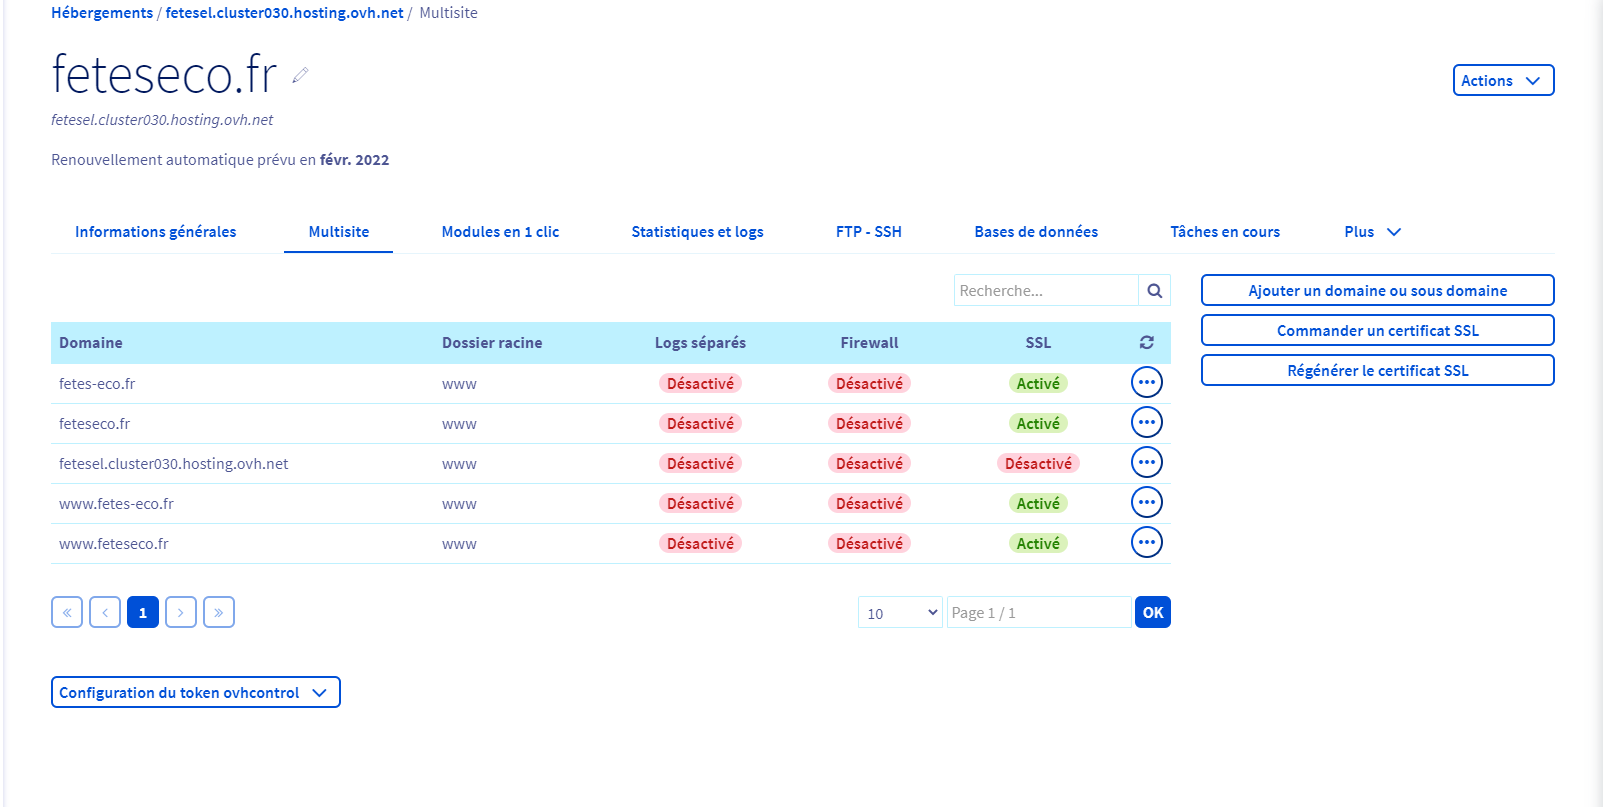The image size is (1603, 807).
Task: Click the pencil edit icon beside feteseco.fr
Action: coord(300,75)
